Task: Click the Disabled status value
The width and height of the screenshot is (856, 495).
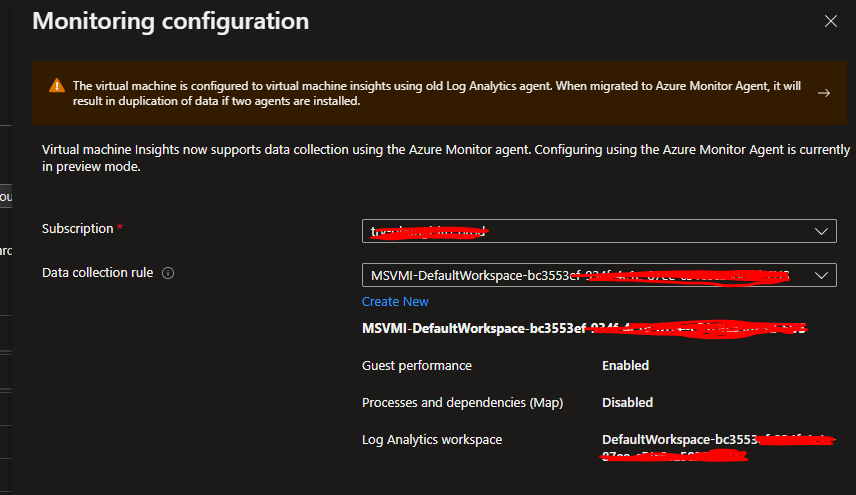Action: [627, 403]
